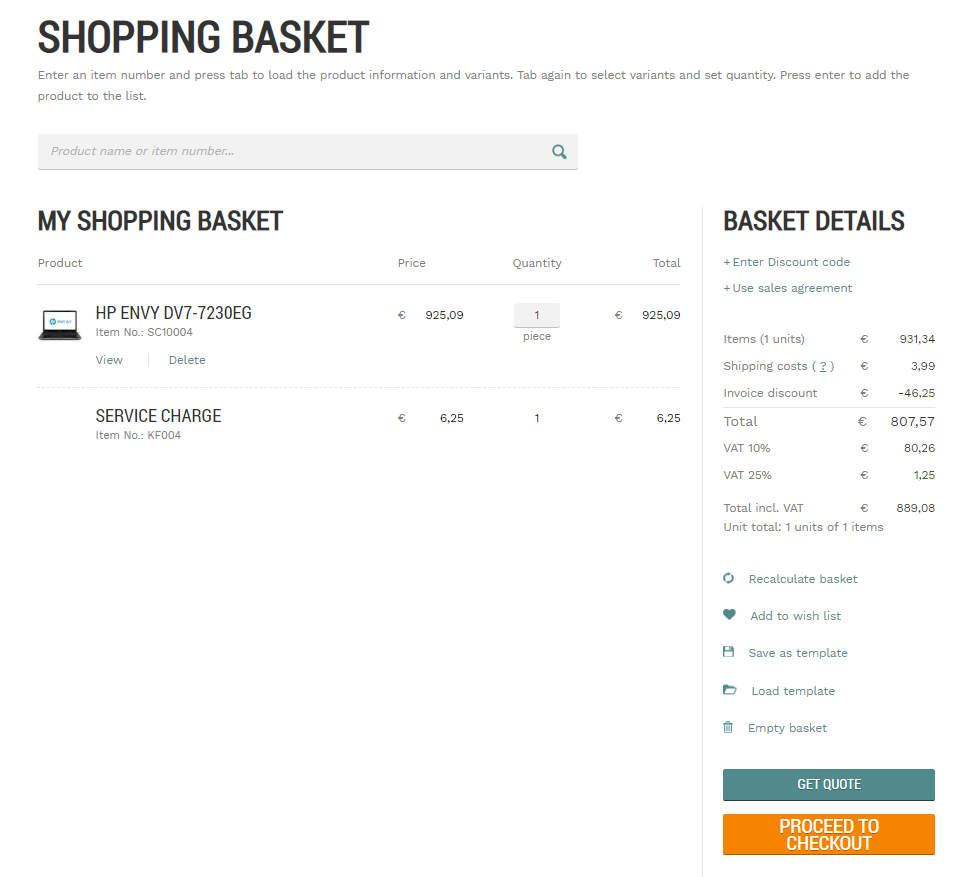Image resolution: width=975 pixels, height=877 pixels.
Task: Click the Load template folder icon
Action: [x=730, y=690]
